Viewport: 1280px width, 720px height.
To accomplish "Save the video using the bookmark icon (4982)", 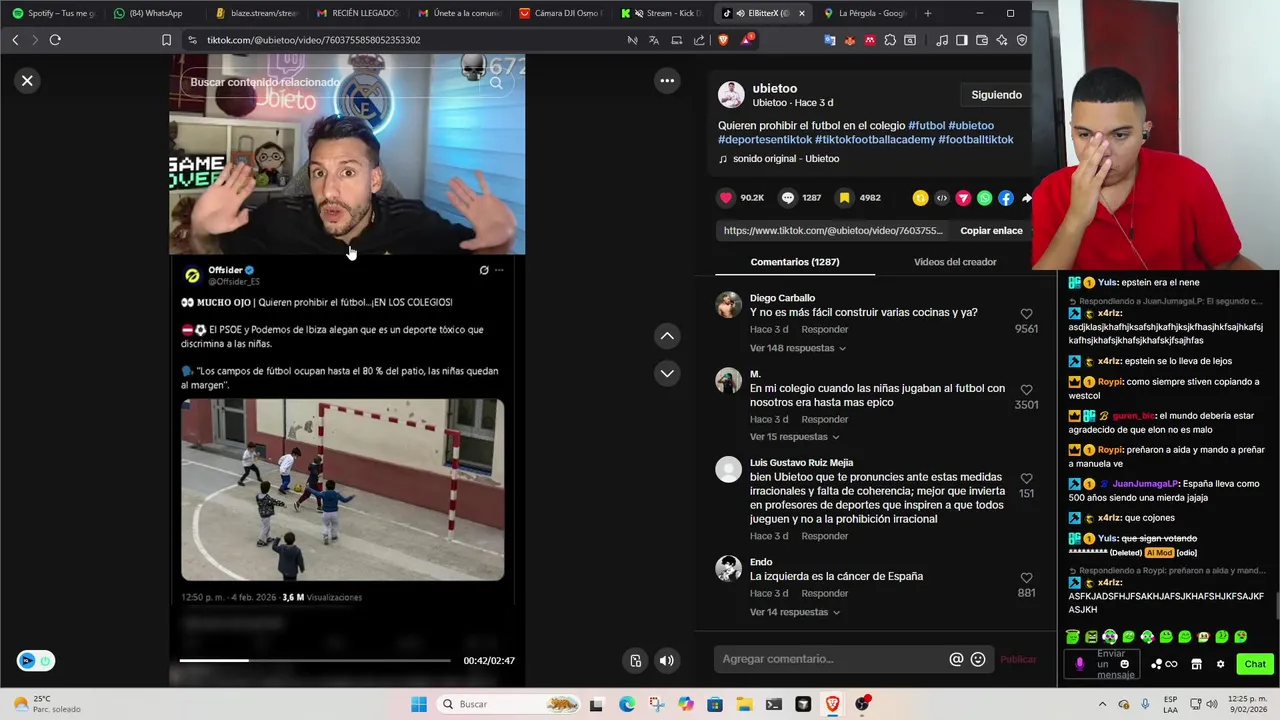I will pos(844,198).
